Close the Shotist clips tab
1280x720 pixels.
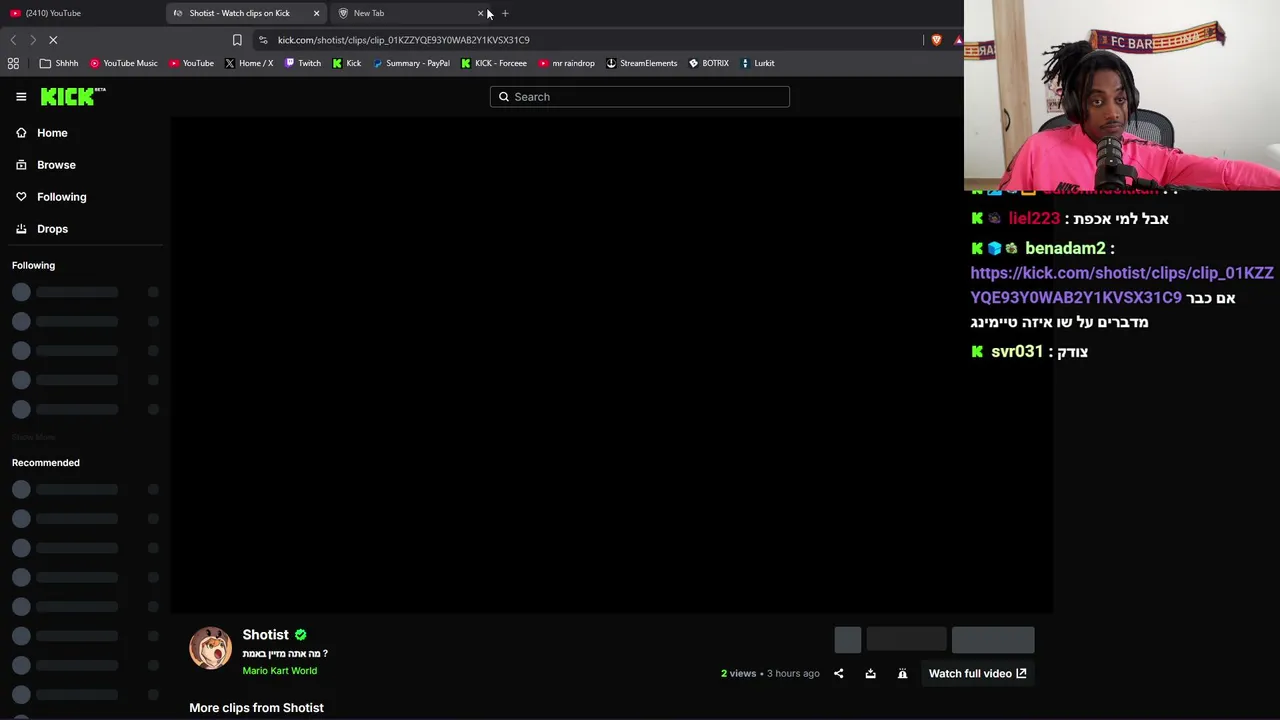316,13
